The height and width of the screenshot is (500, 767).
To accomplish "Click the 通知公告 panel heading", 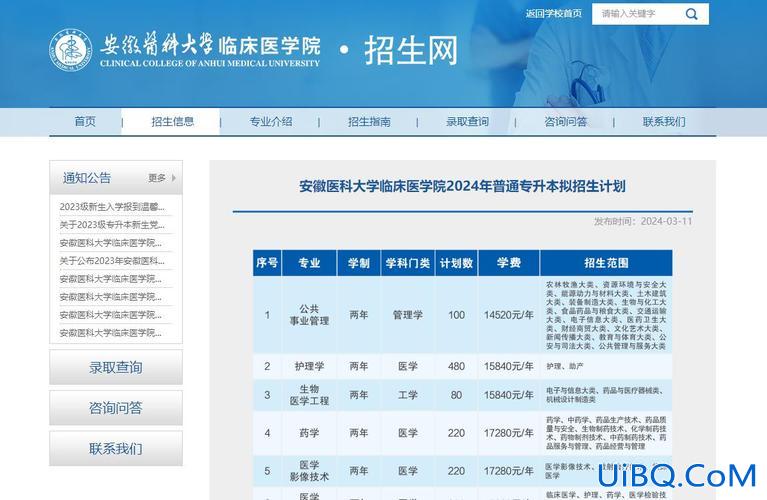I will point(87,178).
